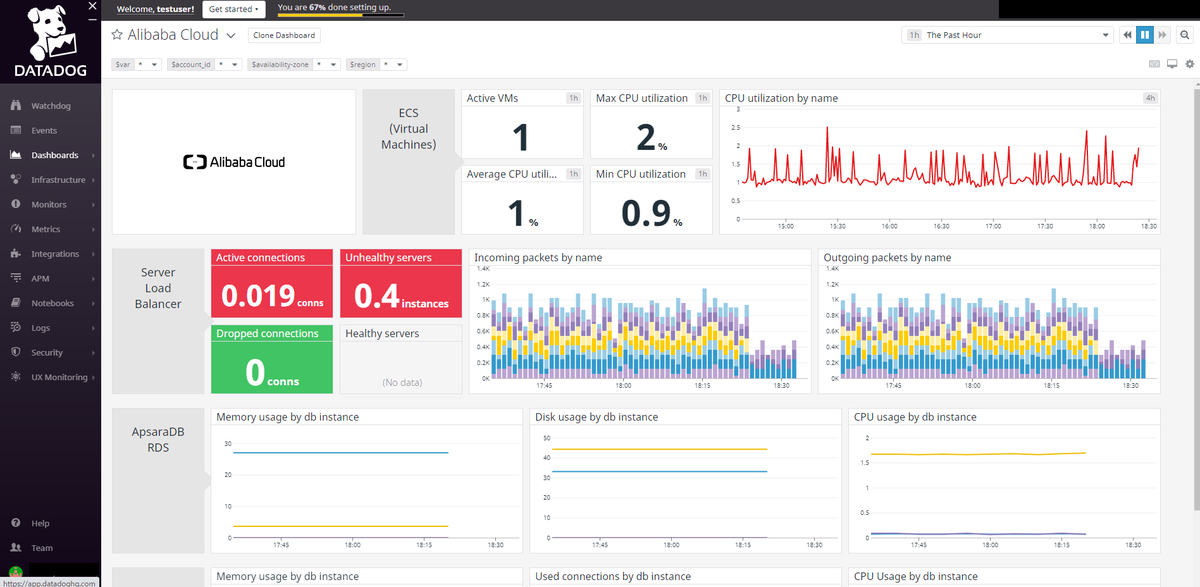Click the UX Monitoring icon
Screen dimensions: 1200x587
(15, 377)
